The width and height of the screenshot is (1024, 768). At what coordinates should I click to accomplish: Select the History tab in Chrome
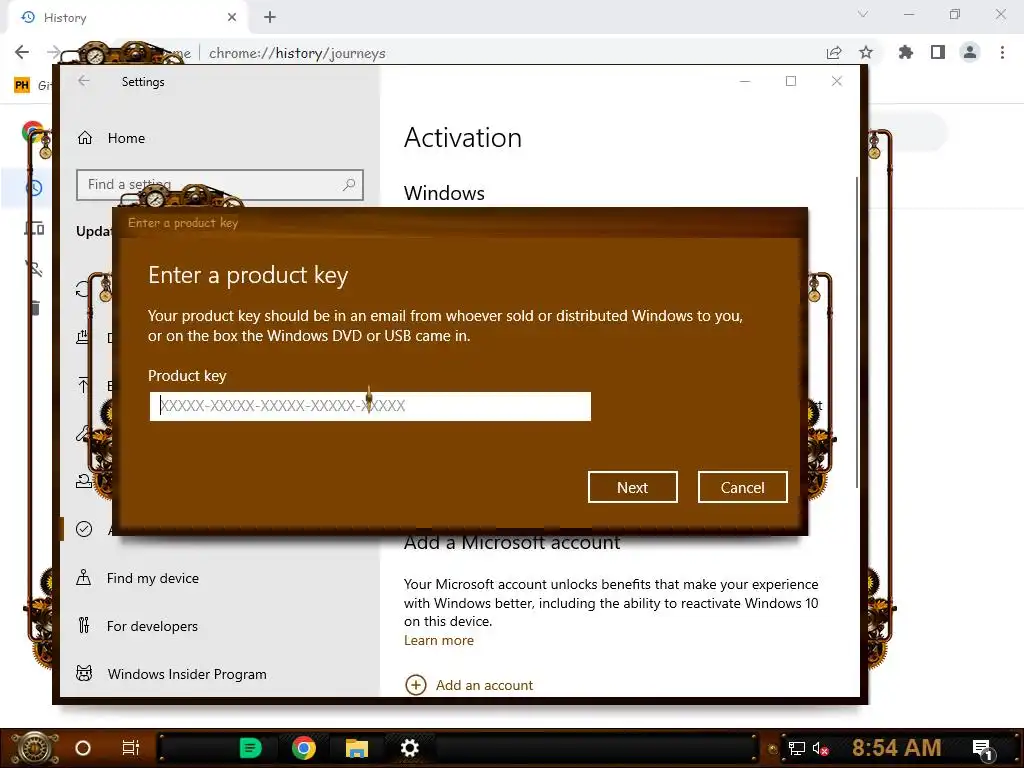tap(127, 18)
